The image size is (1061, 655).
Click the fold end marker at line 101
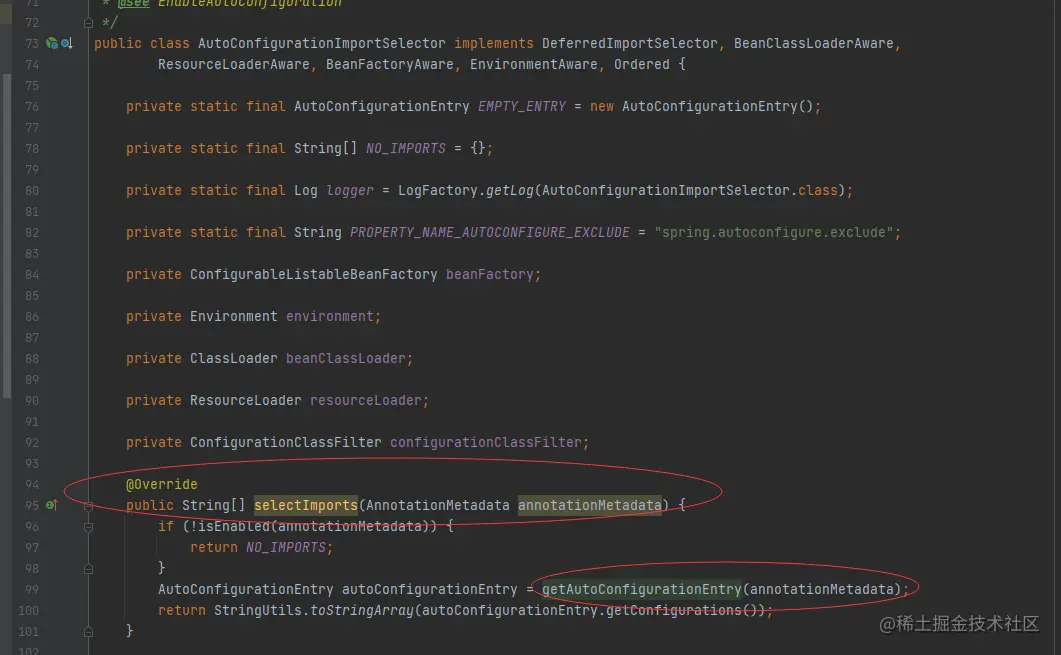(88, 631)
